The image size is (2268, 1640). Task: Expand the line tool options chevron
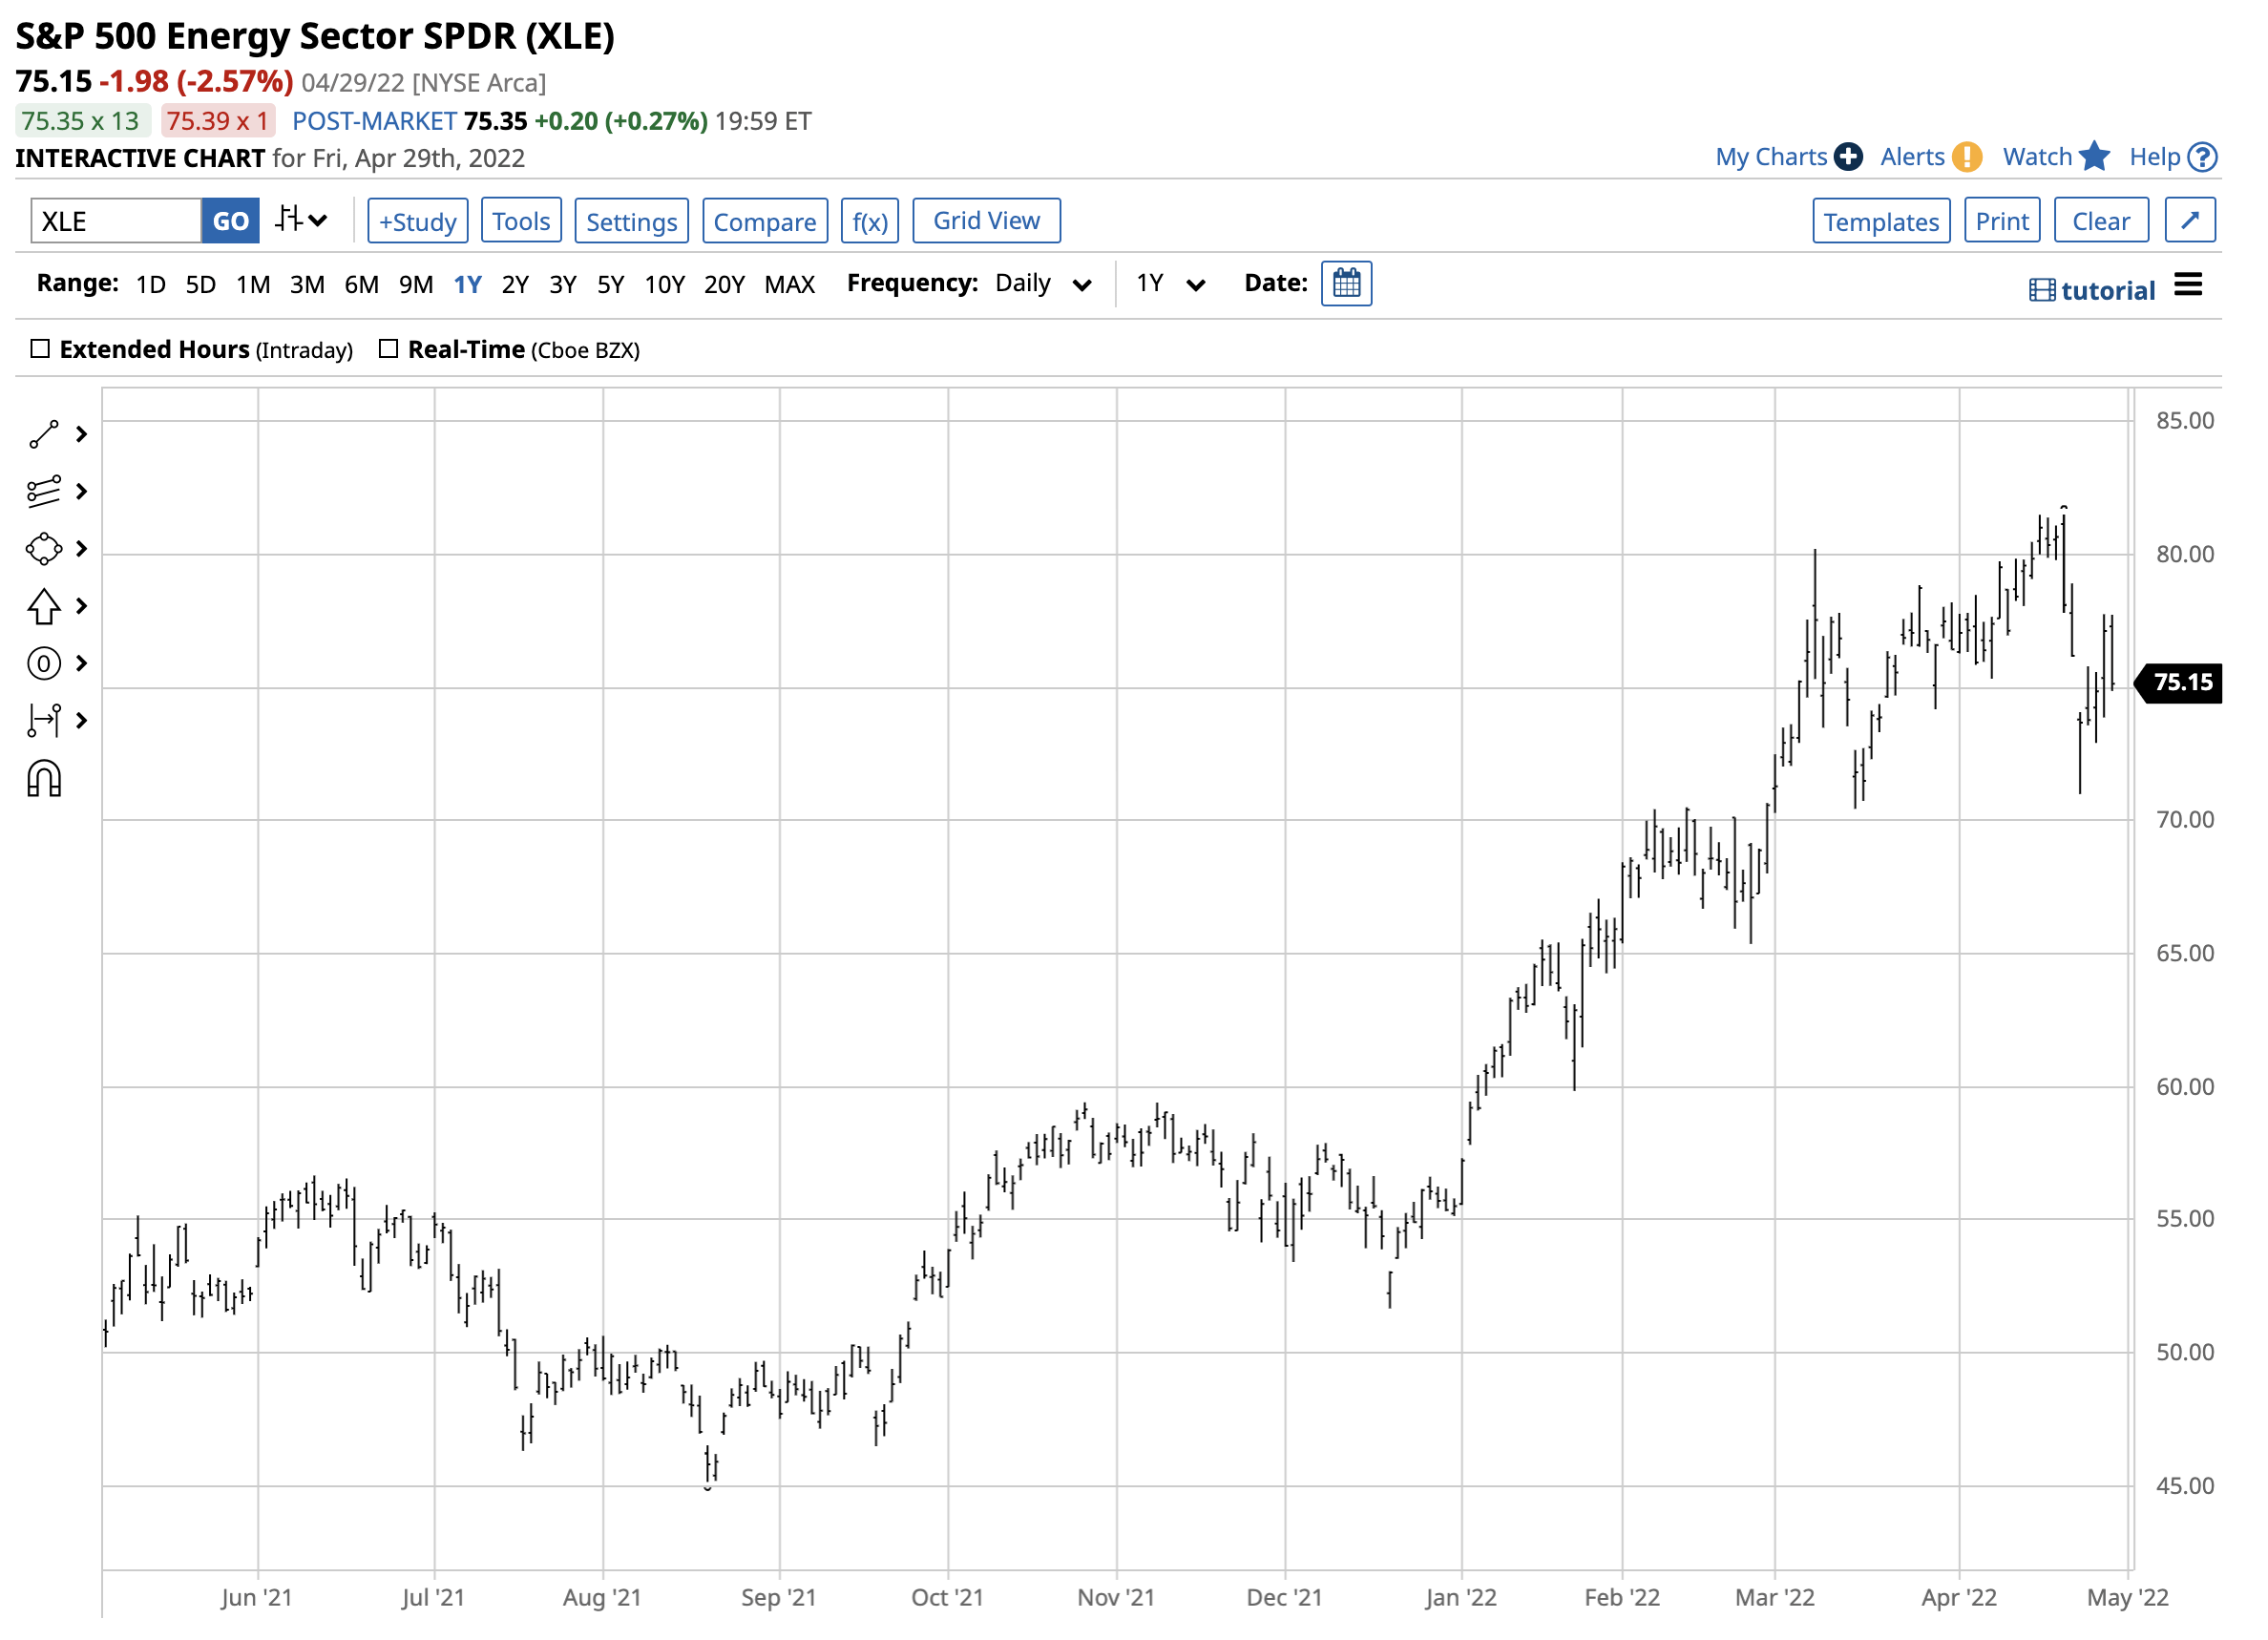[x=82, y=436]
